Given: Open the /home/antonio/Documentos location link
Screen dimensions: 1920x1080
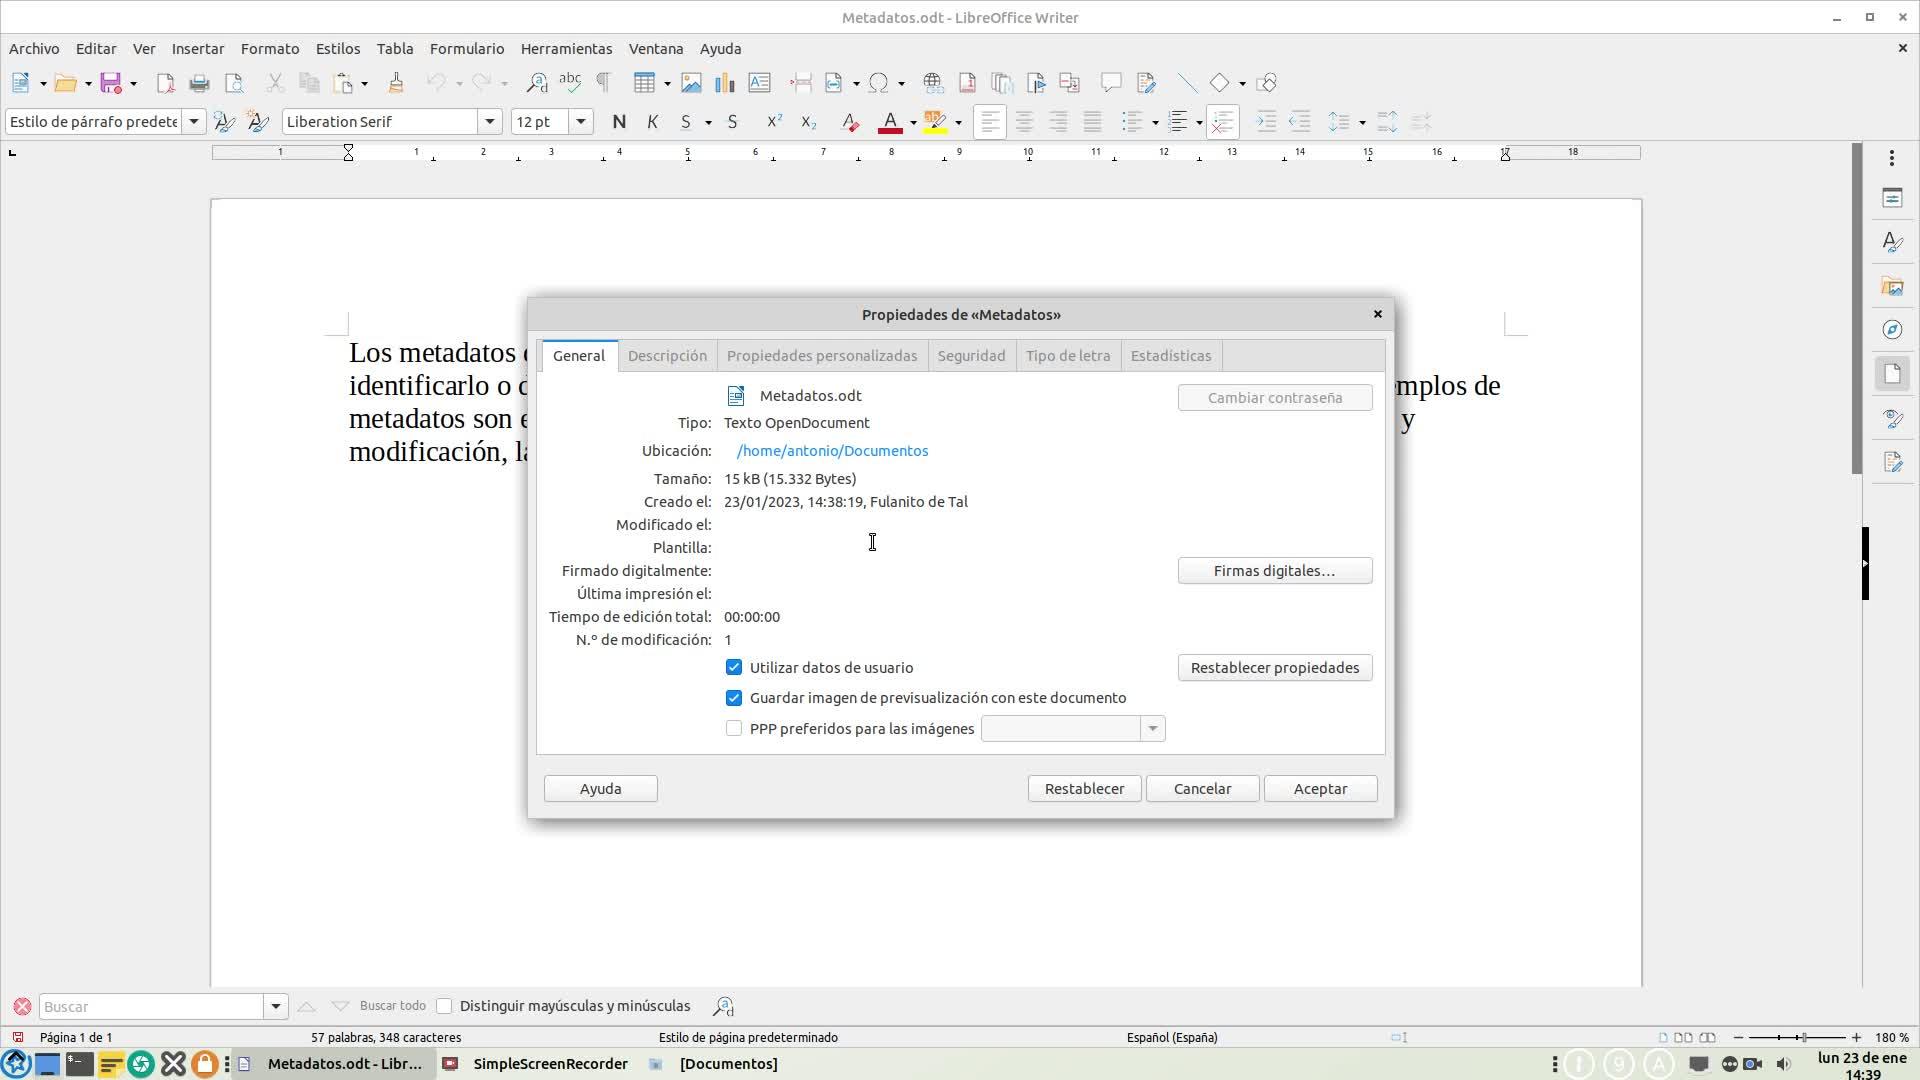Looking at the screenshot, I should (x=832, y=451).
